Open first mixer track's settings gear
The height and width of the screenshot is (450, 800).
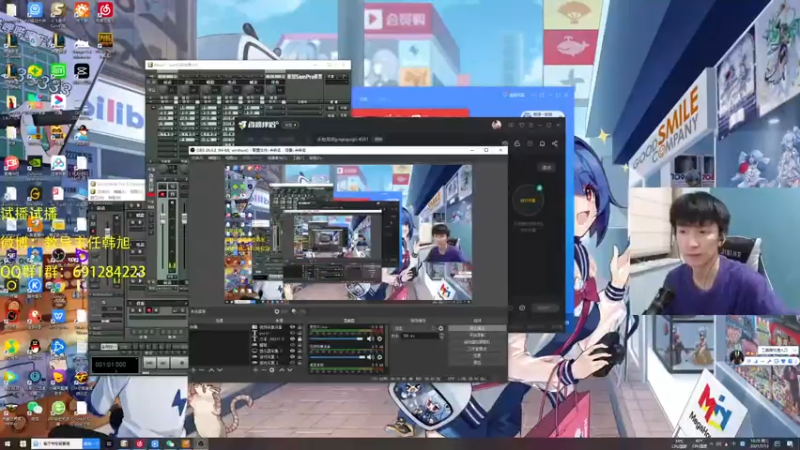tap(380, 339)
